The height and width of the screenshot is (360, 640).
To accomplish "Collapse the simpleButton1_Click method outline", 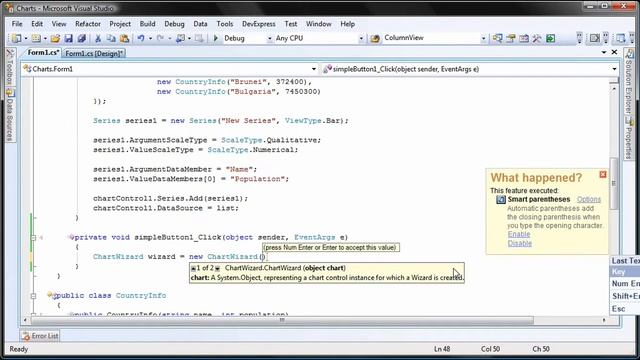I will tap(33, 238).
